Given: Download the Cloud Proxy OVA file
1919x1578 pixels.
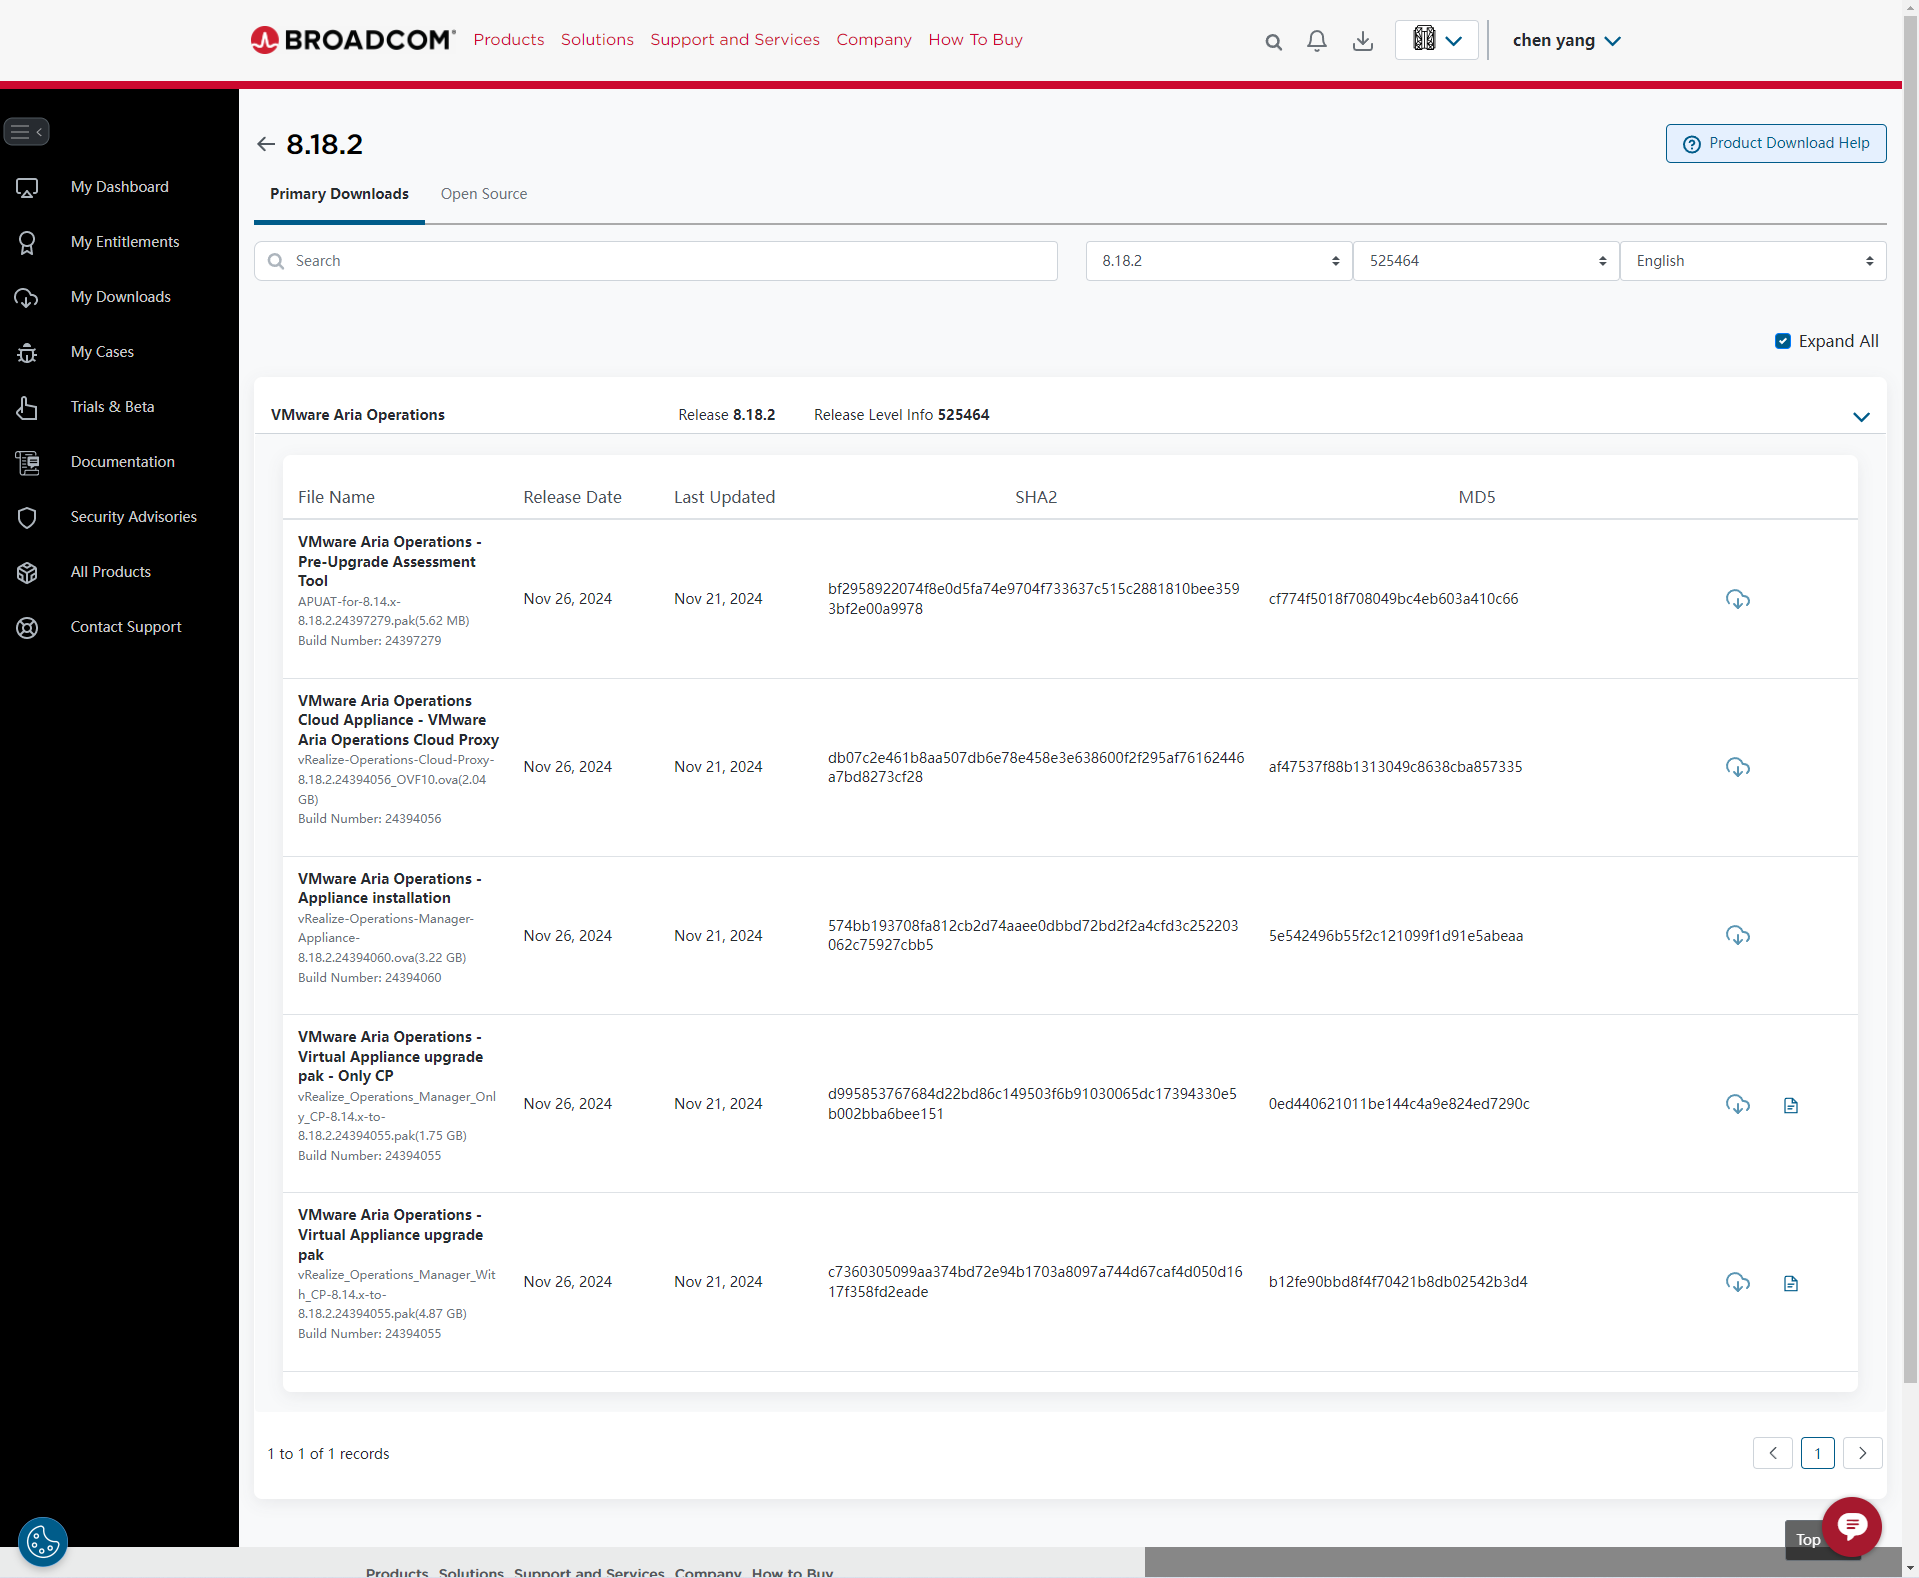Looking at the screenshot, I should (1737, 767).
